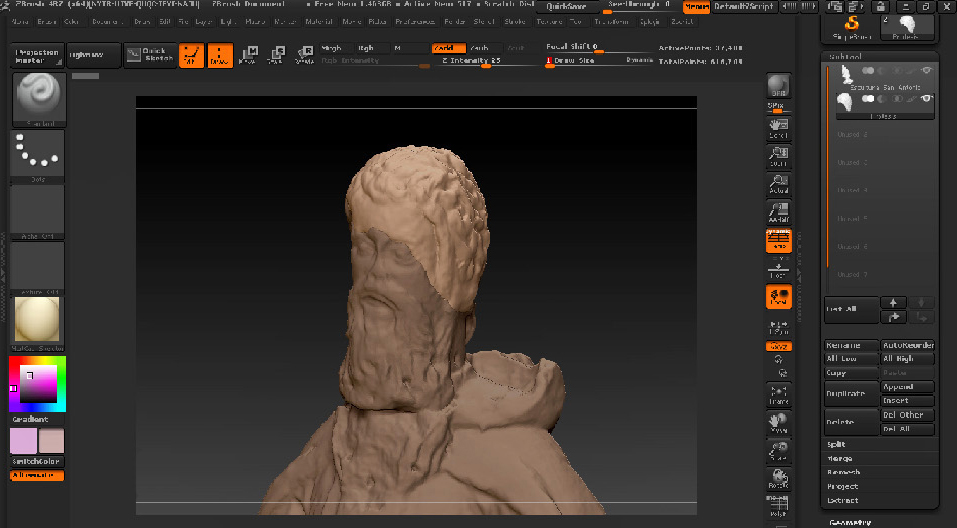The image size is (957, 528).
Task: Open the Color menu
Action: [x=71, y=21]
